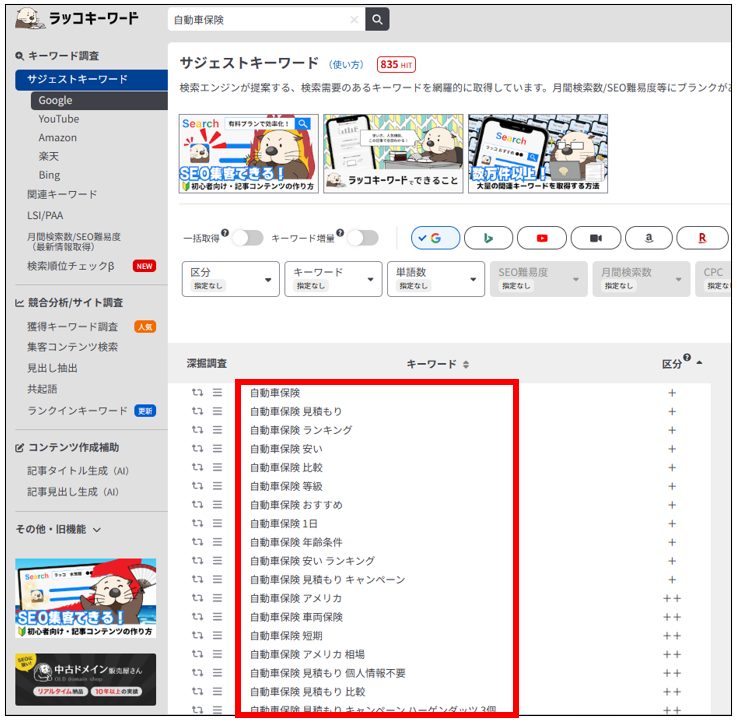Open 記事タイトル生成 (AI) link
This screenshot has width=737, height=723.
[78, 471]
